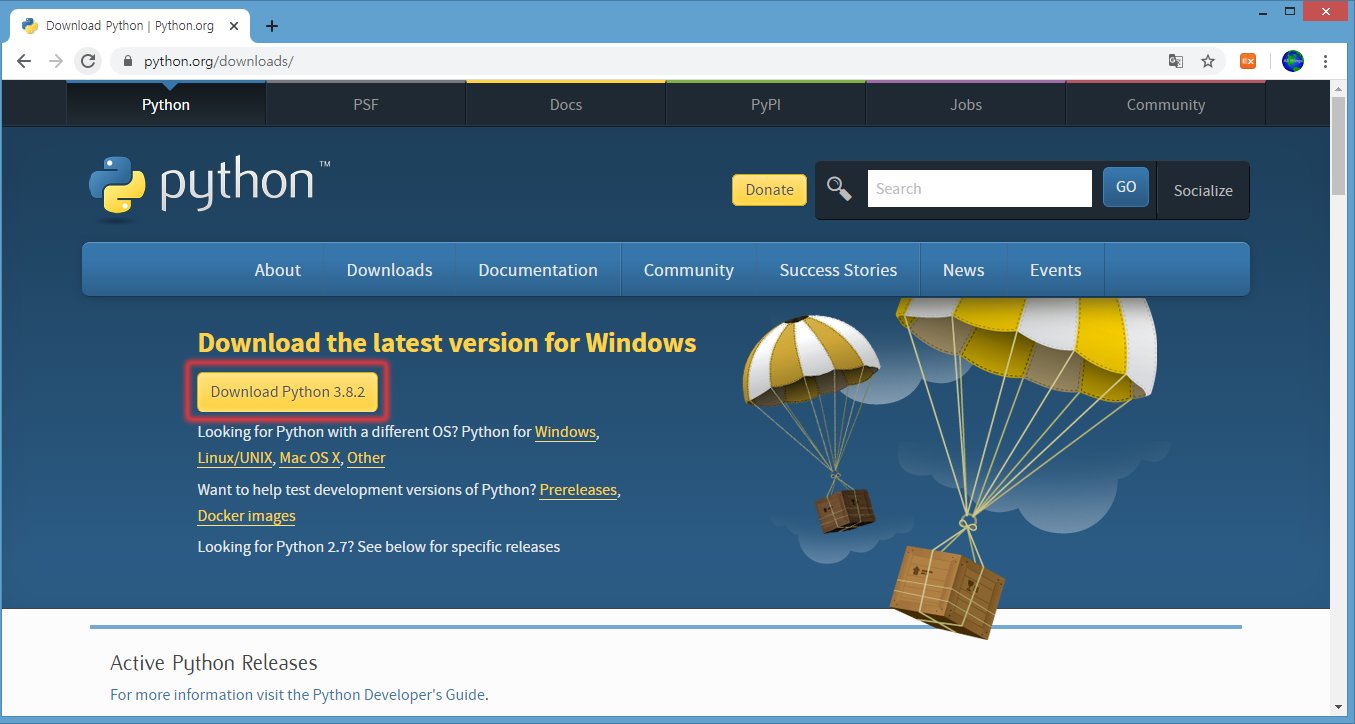Click the 'Download the latest version for Windows' heading

point(447,343)
